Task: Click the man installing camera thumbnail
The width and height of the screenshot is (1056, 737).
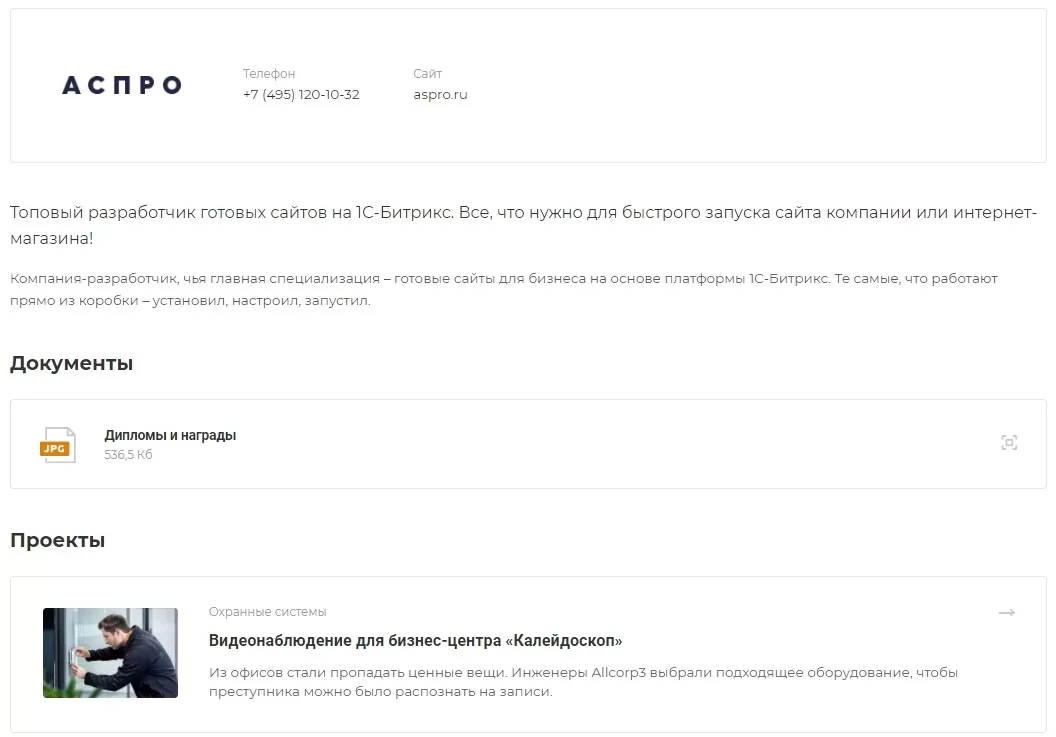Action: [110, 653]
